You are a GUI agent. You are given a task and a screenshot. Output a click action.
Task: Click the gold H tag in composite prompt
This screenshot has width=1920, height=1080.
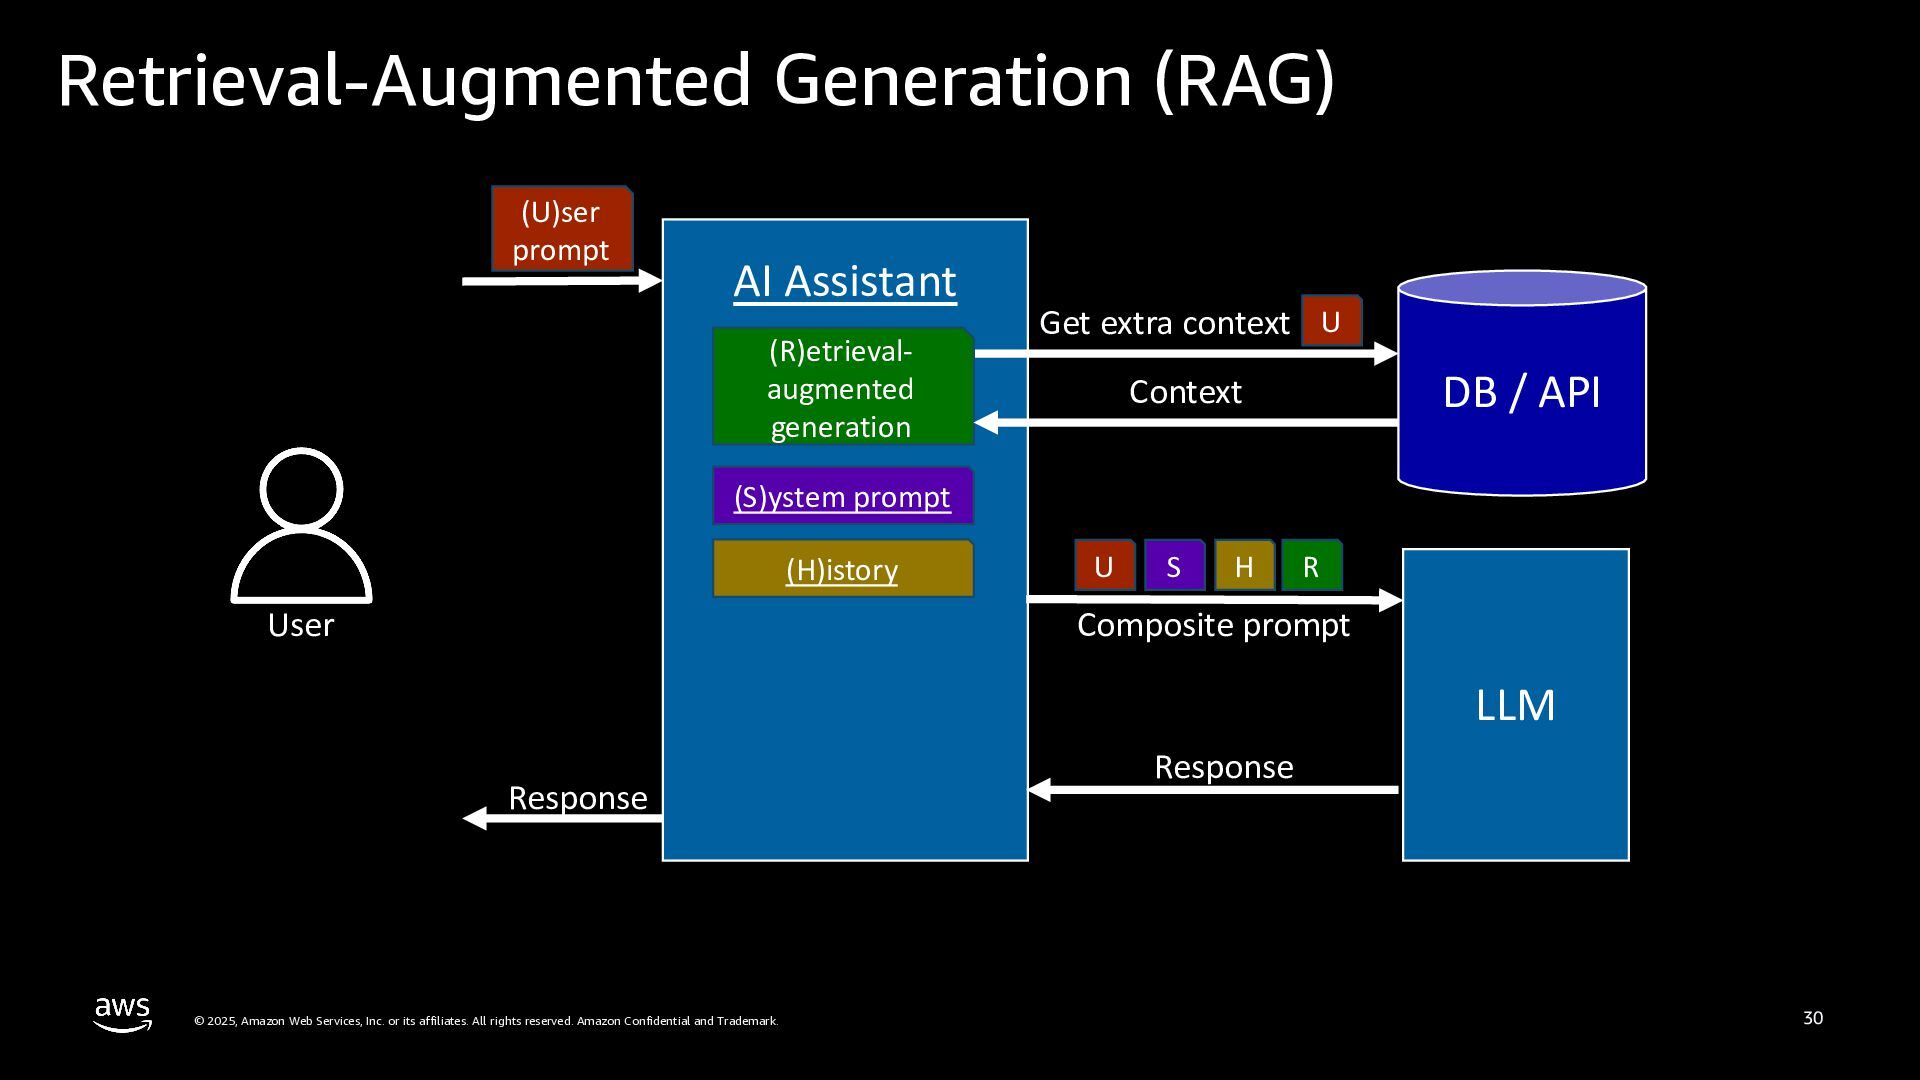point(1244,566)
